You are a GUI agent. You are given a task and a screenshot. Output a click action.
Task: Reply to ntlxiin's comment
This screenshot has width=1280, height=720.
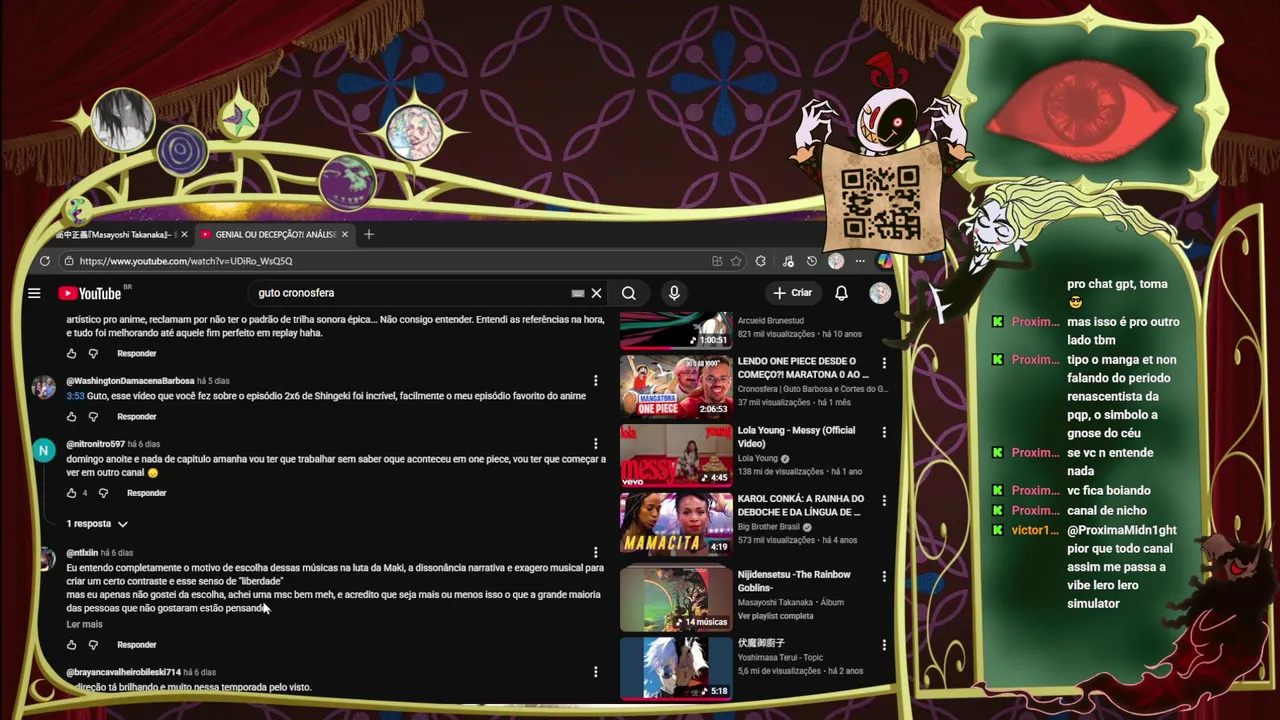click(136, 645)
